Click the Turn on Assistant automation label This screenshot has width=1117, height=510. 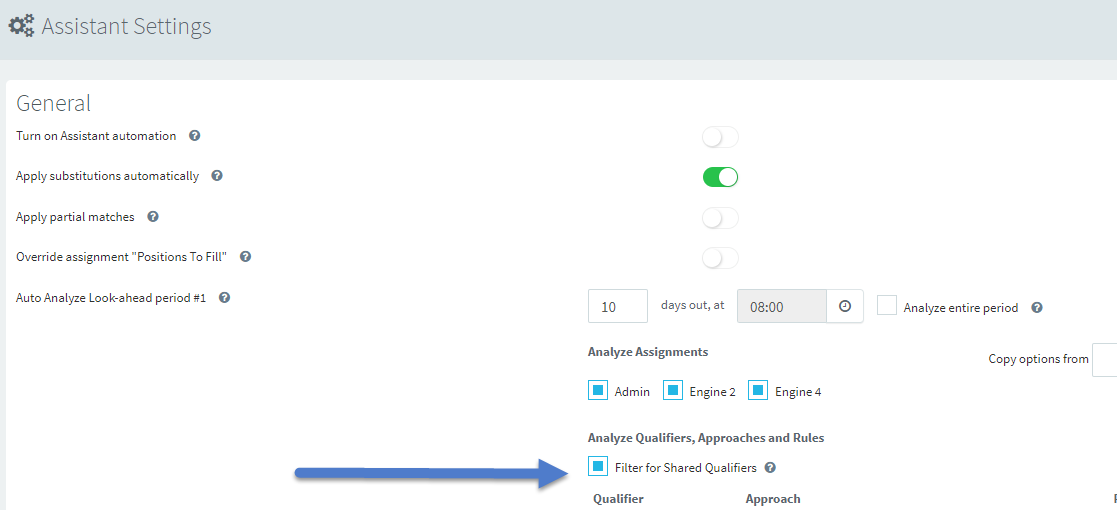click(x=96, y=135)
